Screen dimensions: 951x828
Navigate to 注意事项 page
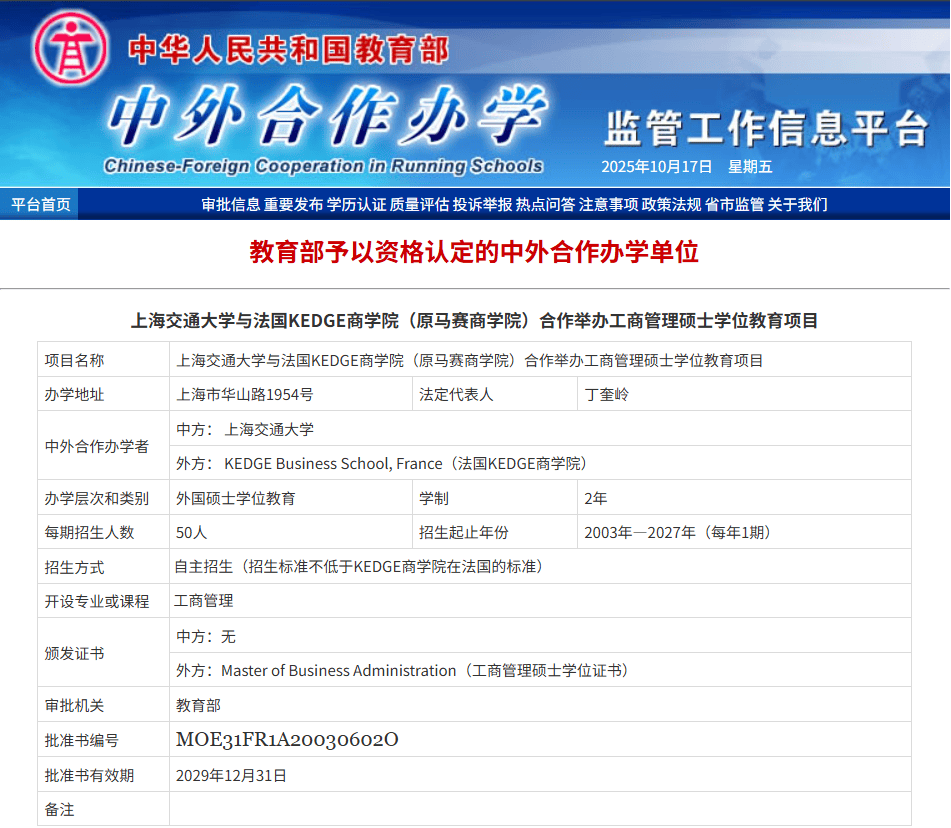click(609, 204)
